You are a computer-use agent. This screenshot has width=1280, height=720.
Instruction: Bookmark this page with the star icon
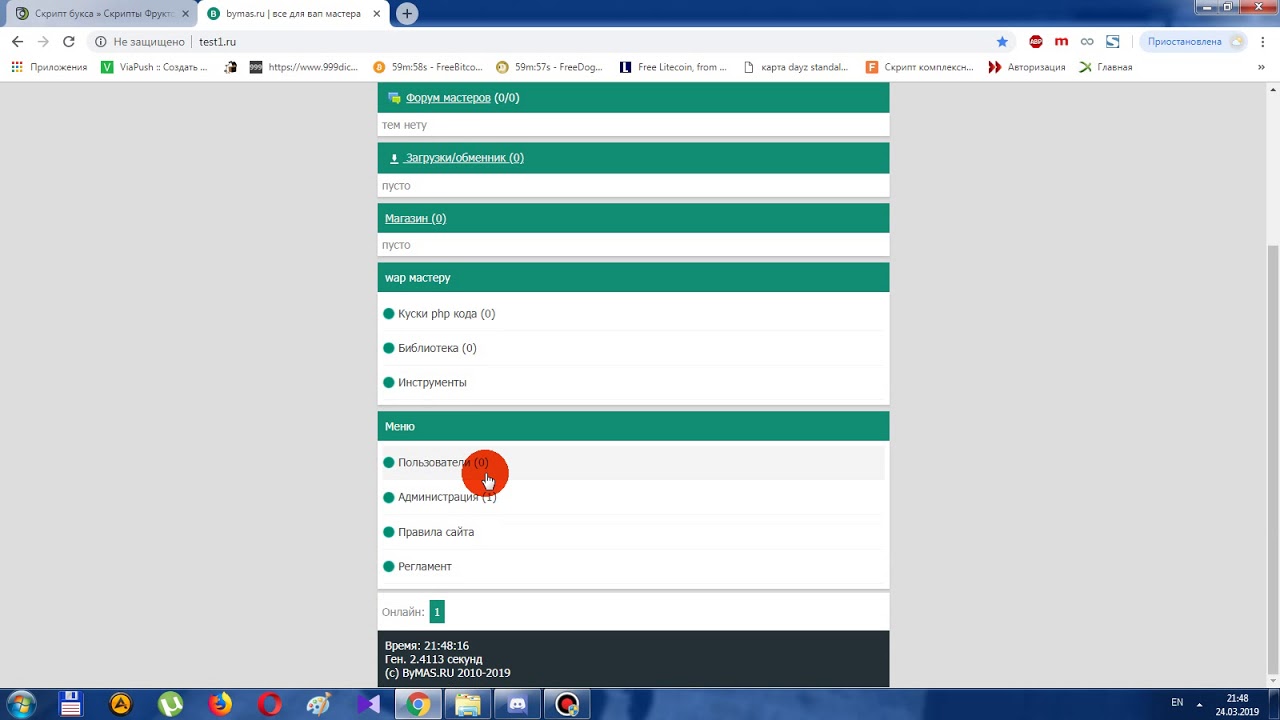click(1002, 42)
